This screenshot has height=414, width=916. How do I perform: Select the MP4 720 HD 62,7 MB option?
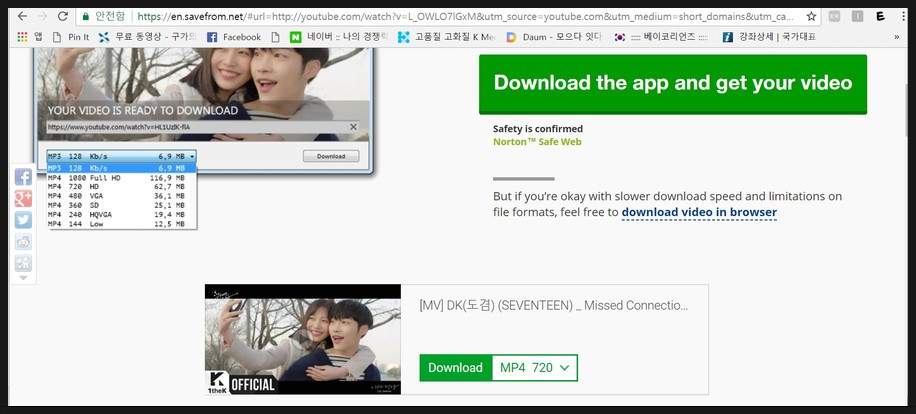122,187
